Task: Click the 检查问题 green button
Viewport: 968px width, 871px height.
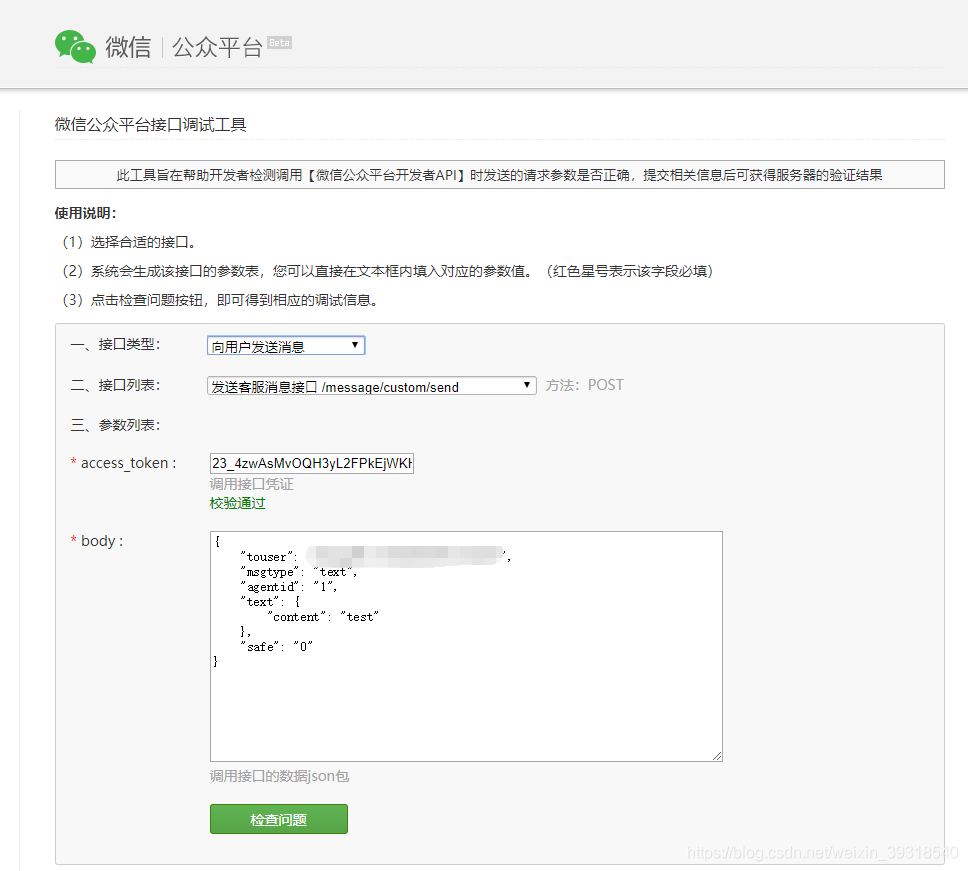Action: [278, 819]
